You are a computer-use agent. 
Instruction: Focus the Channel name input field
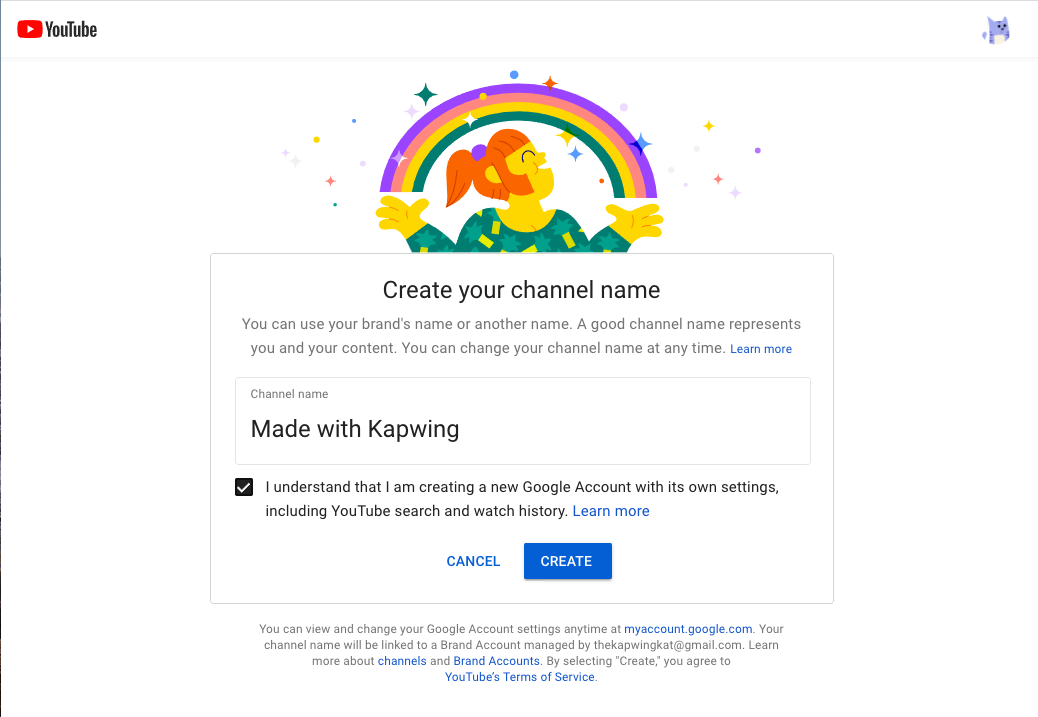[x=522, y=429]
